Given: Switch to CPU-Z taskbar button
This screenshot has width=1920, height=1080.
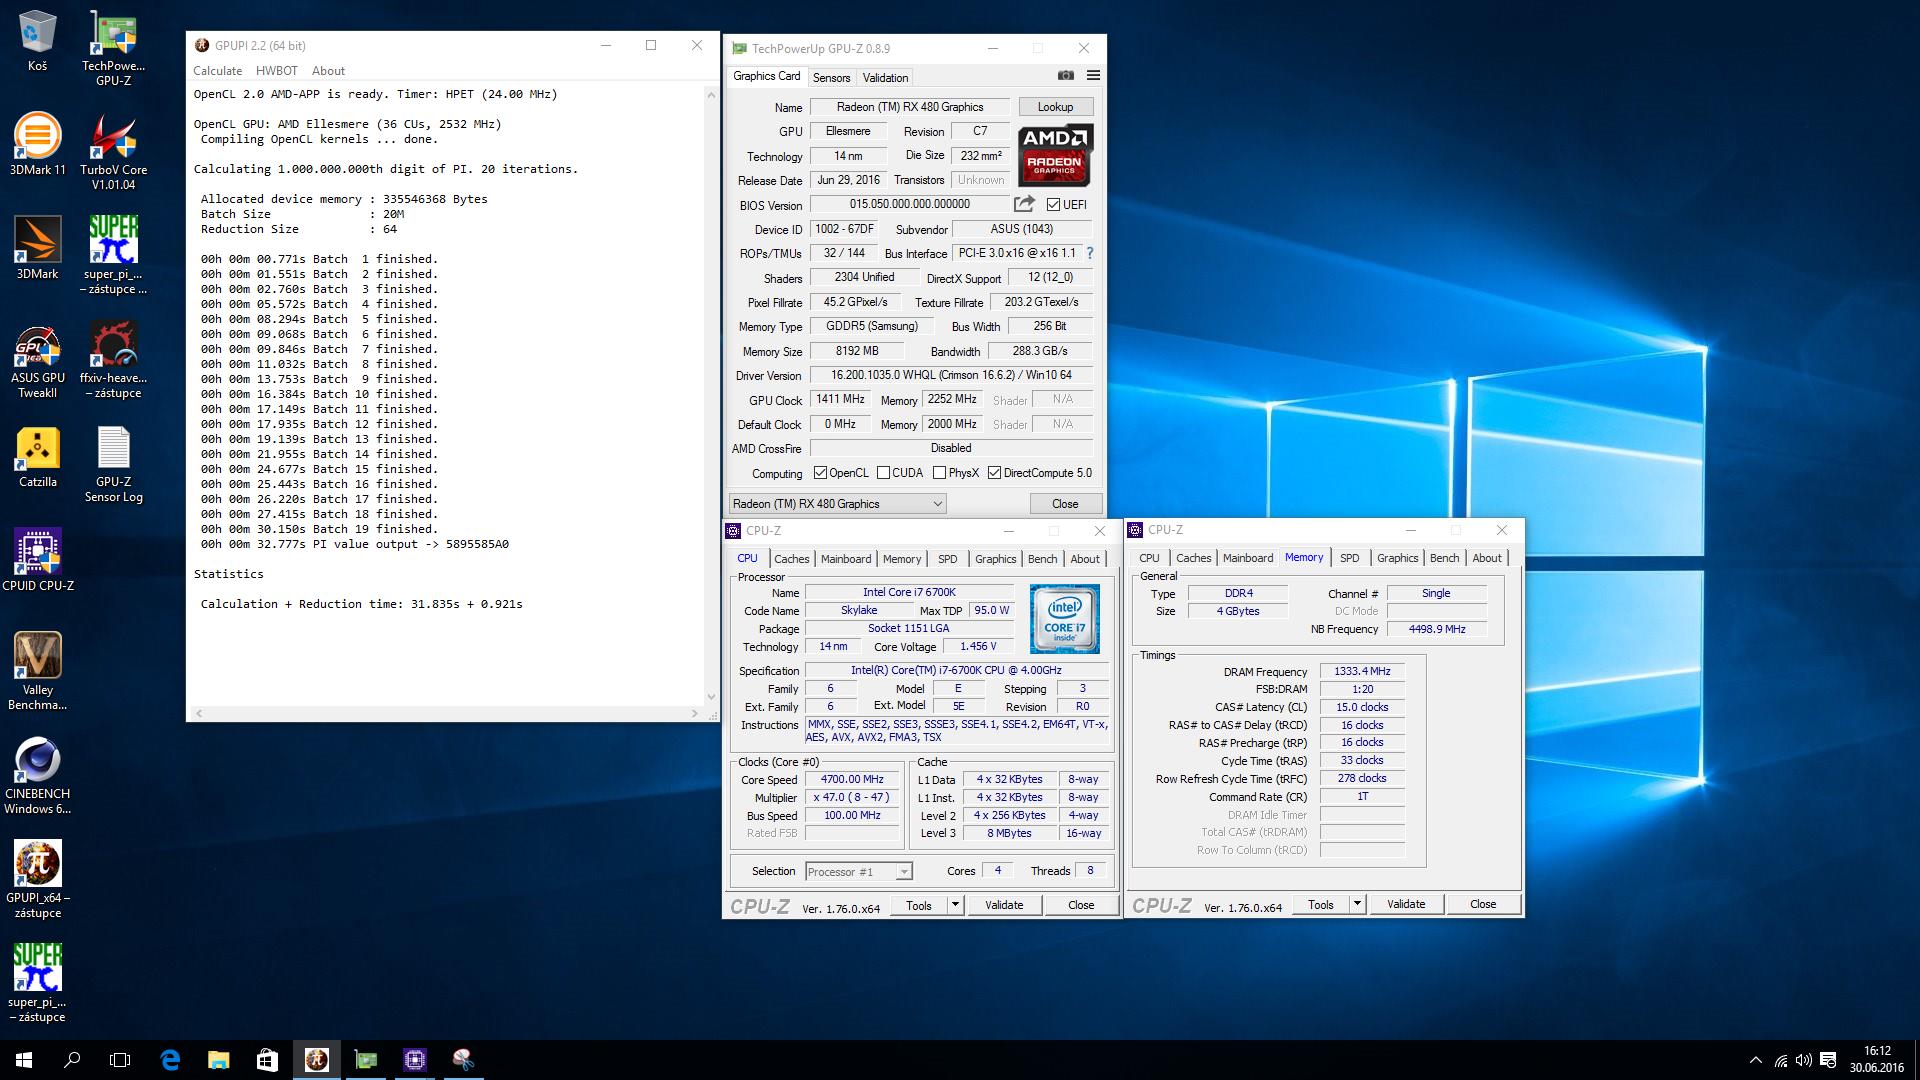Looking at the screenshot, I should pyautogui.click(x=414, y=1060).
